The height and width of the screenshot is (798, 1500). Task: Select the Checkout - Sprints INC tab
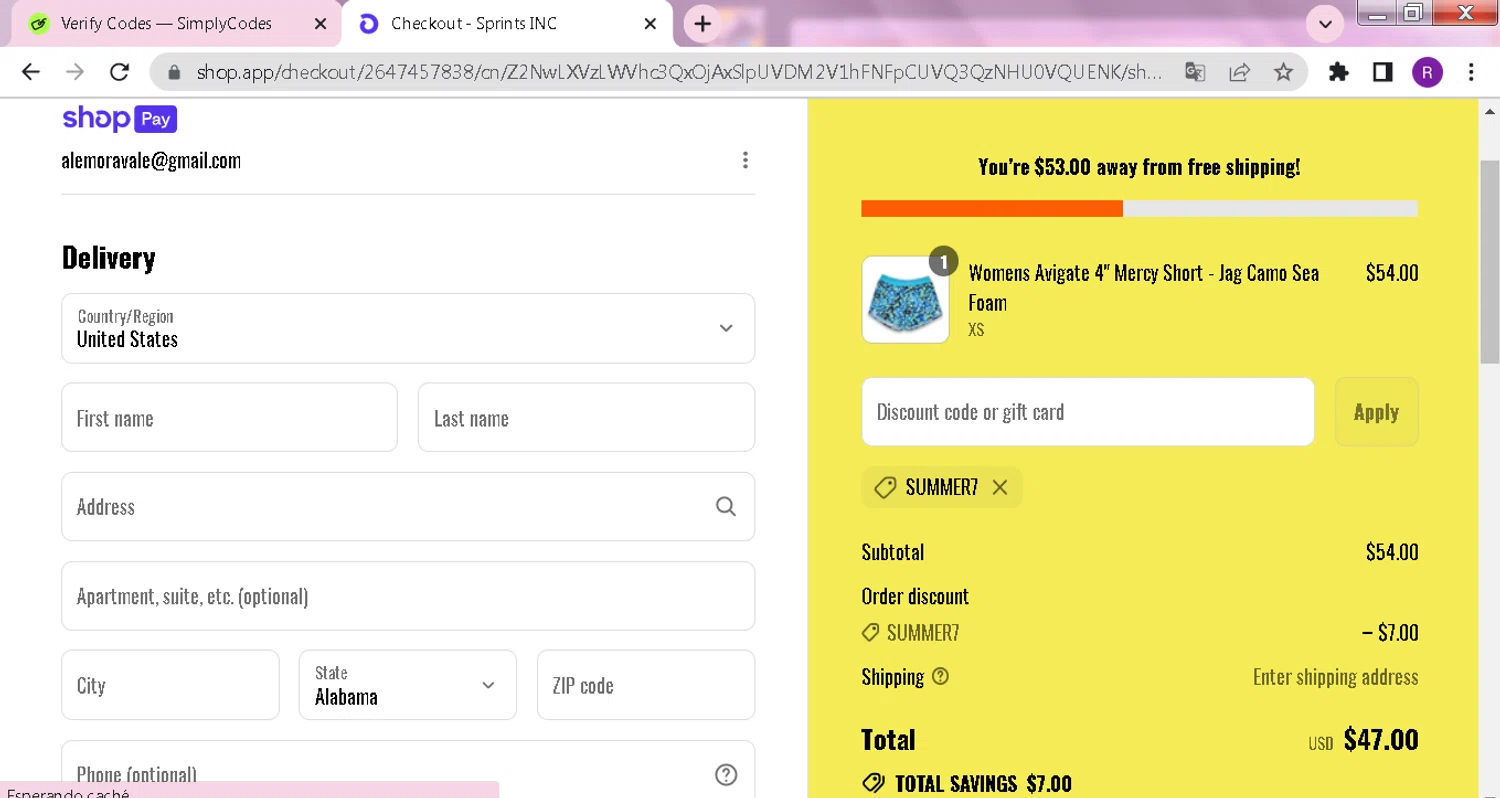pos(505,24)
